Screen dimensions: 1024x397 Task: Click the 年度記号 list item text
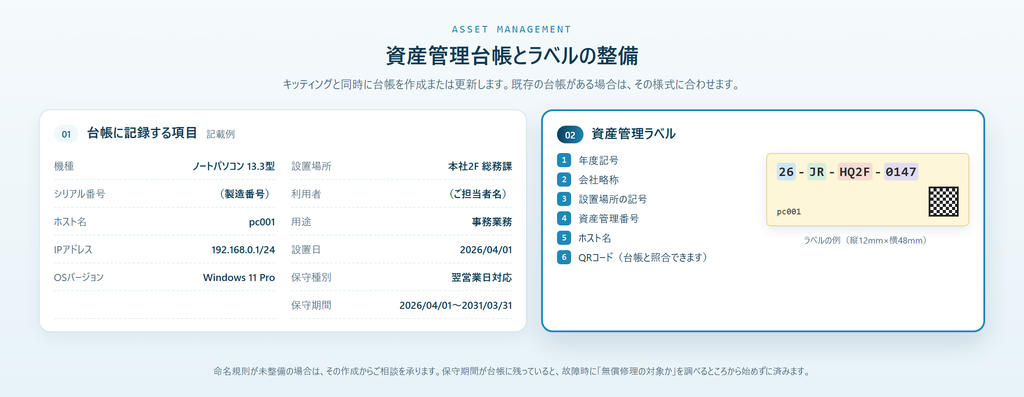click(598, 160)
